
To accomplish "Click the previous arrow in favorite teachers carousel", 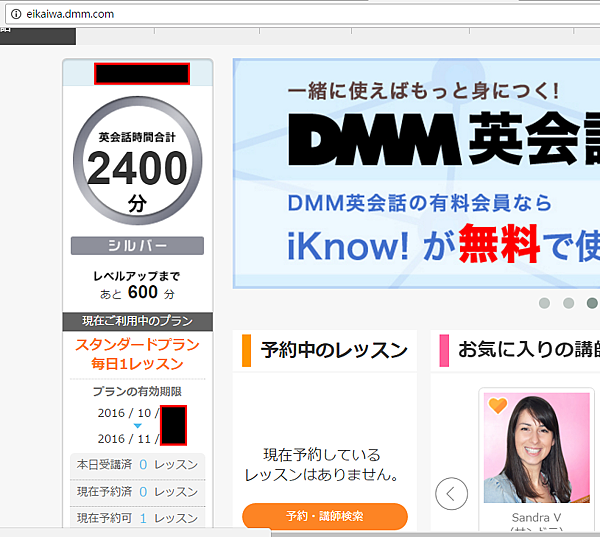I will tap(451, 493).
